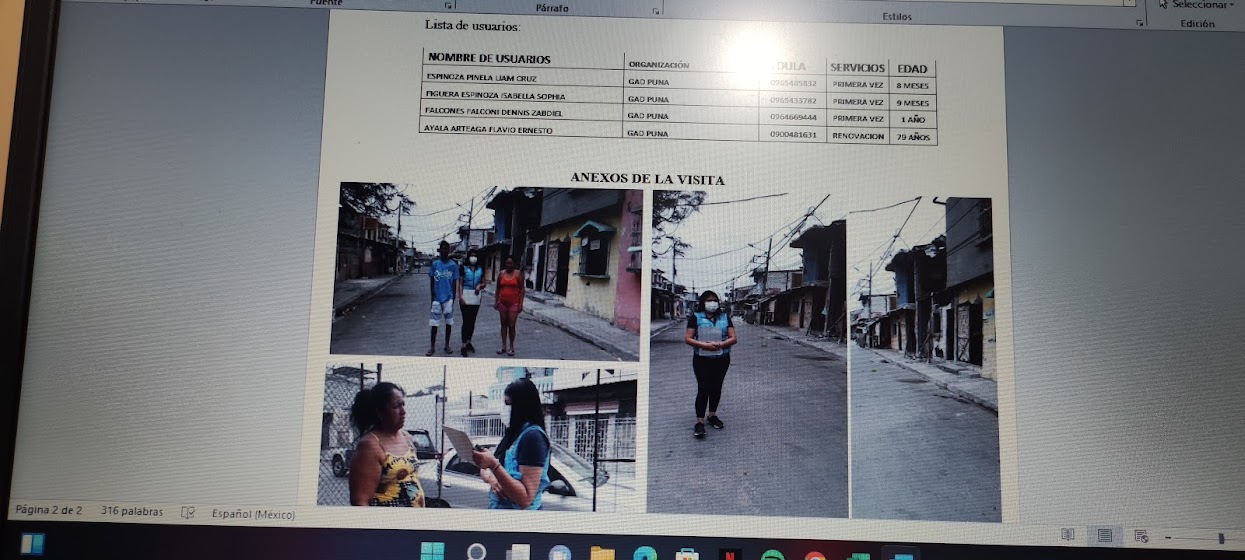
Task: Switch to Web Layout view
Action: [x=1141, y=536]
